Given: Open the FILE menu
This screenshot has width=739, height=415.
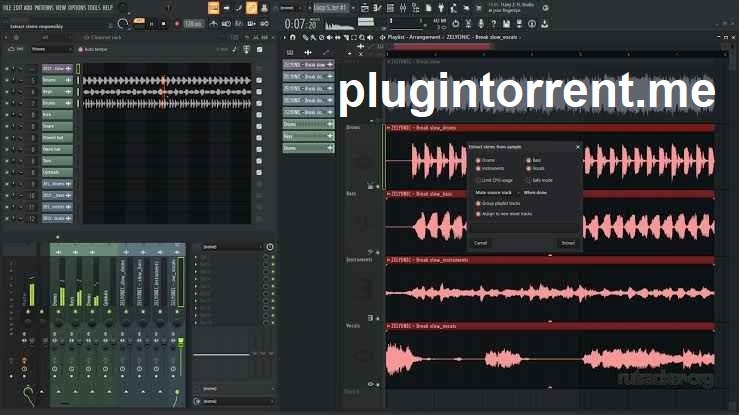Looking at the screenshot, I should pyautogui.click(x=7, y=8).
